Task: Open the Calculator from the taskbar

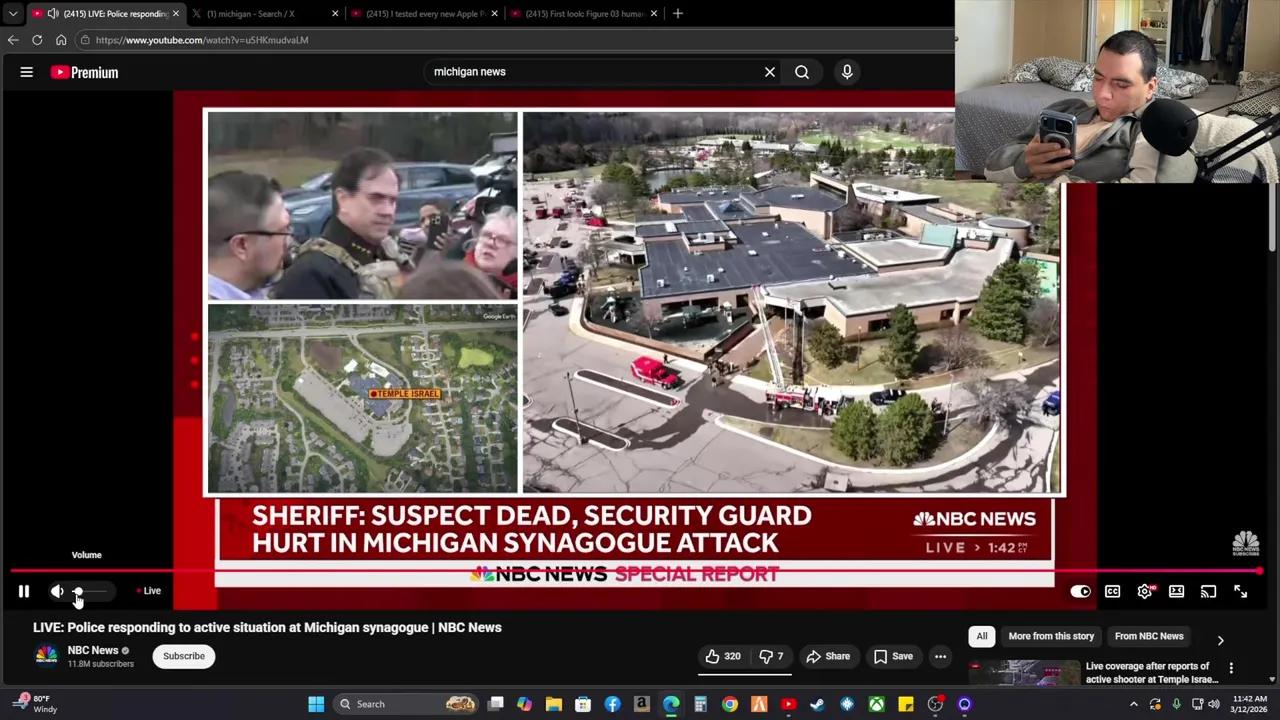Action: click(700, 704)
